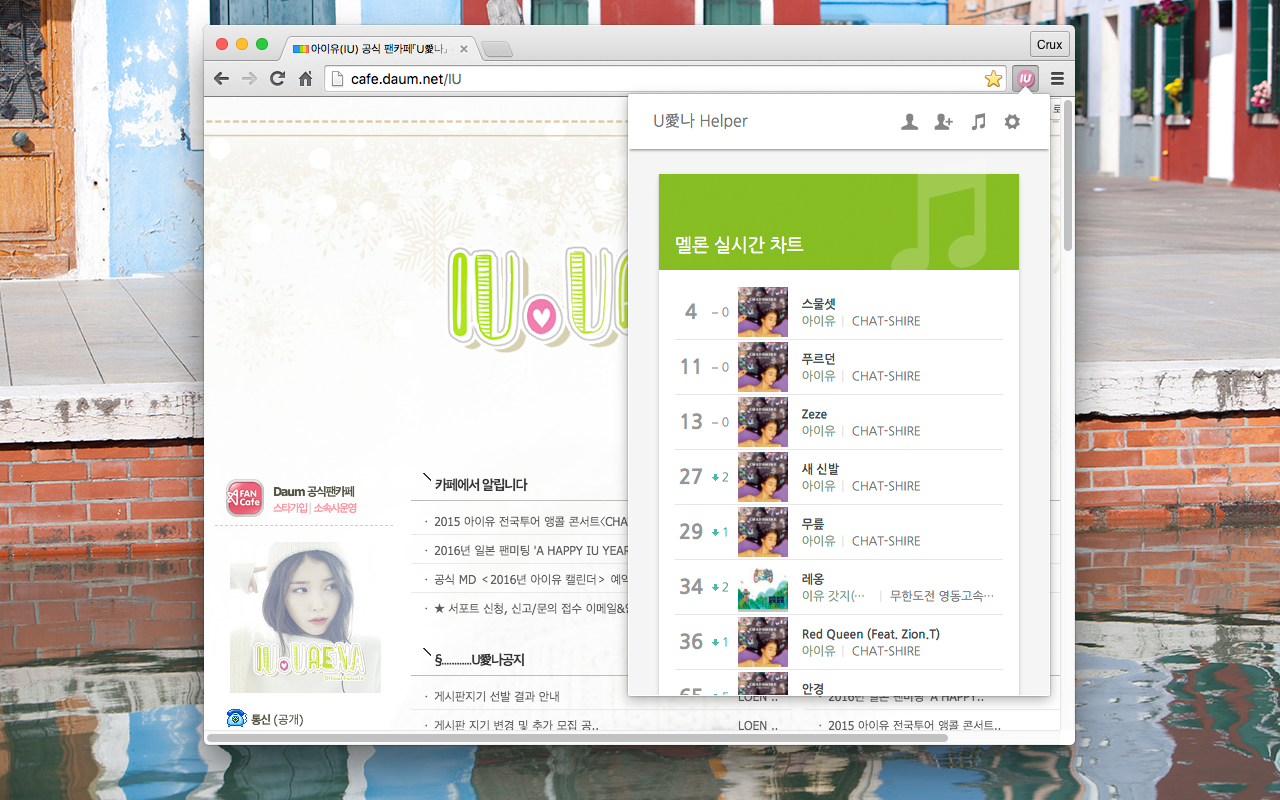The width and height of the screenshot is (1280, 800).
Task: Click the IU extension icon in Chrome toolbar
Action: (x=1025, y=78)
